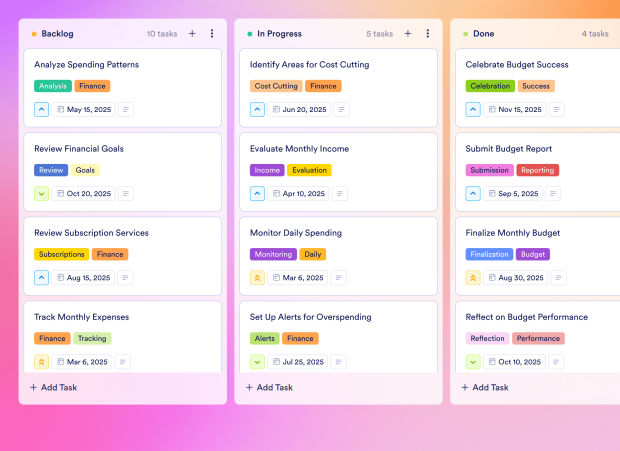Click the green Analysis tag label

pos(53,86)
